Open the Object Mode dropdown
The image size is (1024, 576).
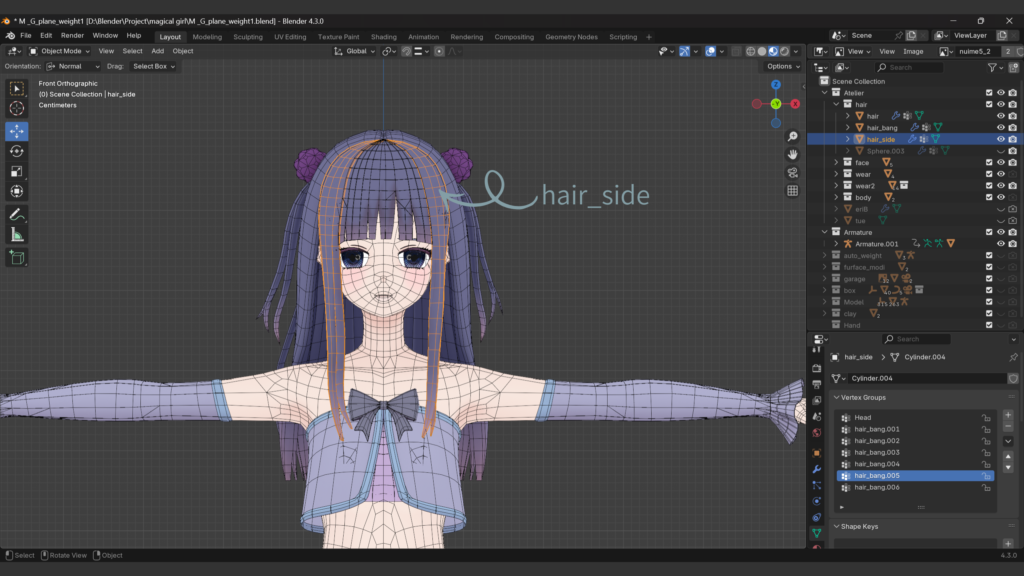(60, 50)
